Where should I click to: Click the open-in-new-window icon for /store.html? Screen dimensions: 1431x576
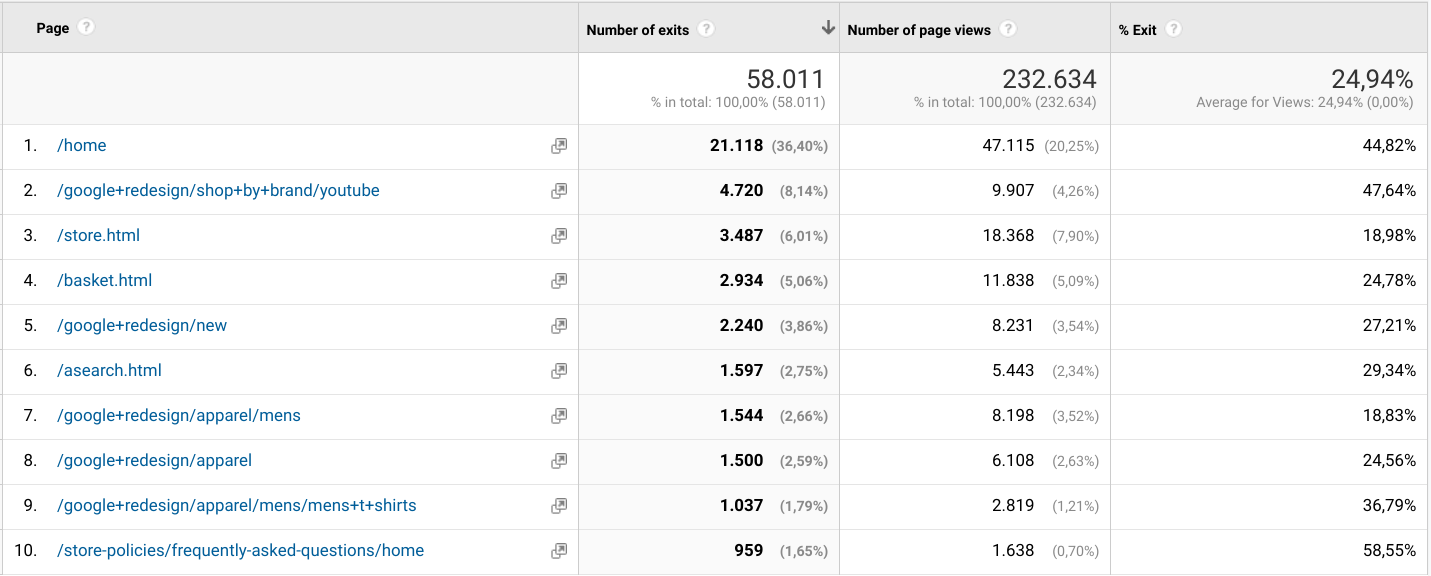559,236
